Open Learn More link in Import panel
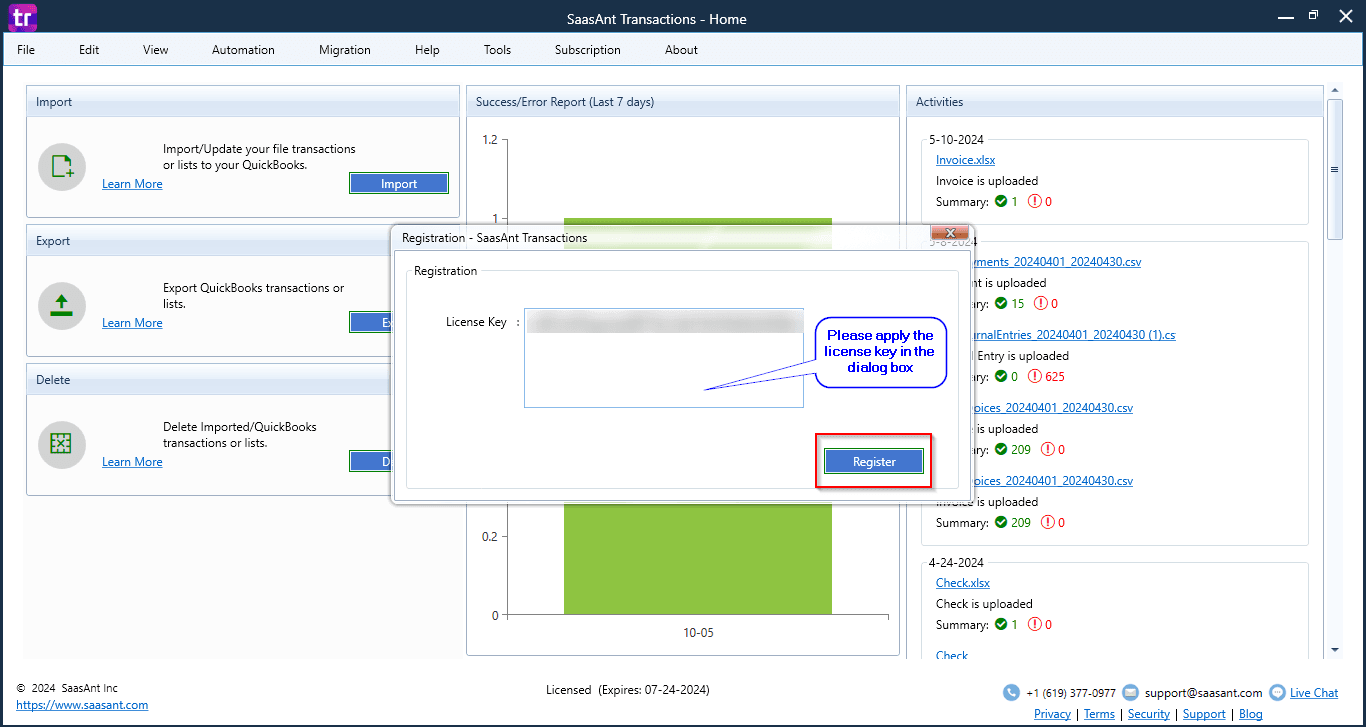Image resolution: width=1366 pixels, height=727 pixels. pos(132,184)
